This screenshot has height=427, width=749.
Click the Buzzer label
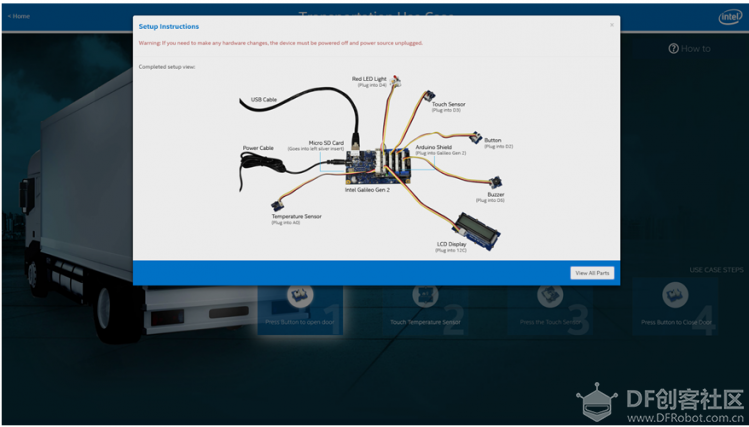click(x=496, y=194)
